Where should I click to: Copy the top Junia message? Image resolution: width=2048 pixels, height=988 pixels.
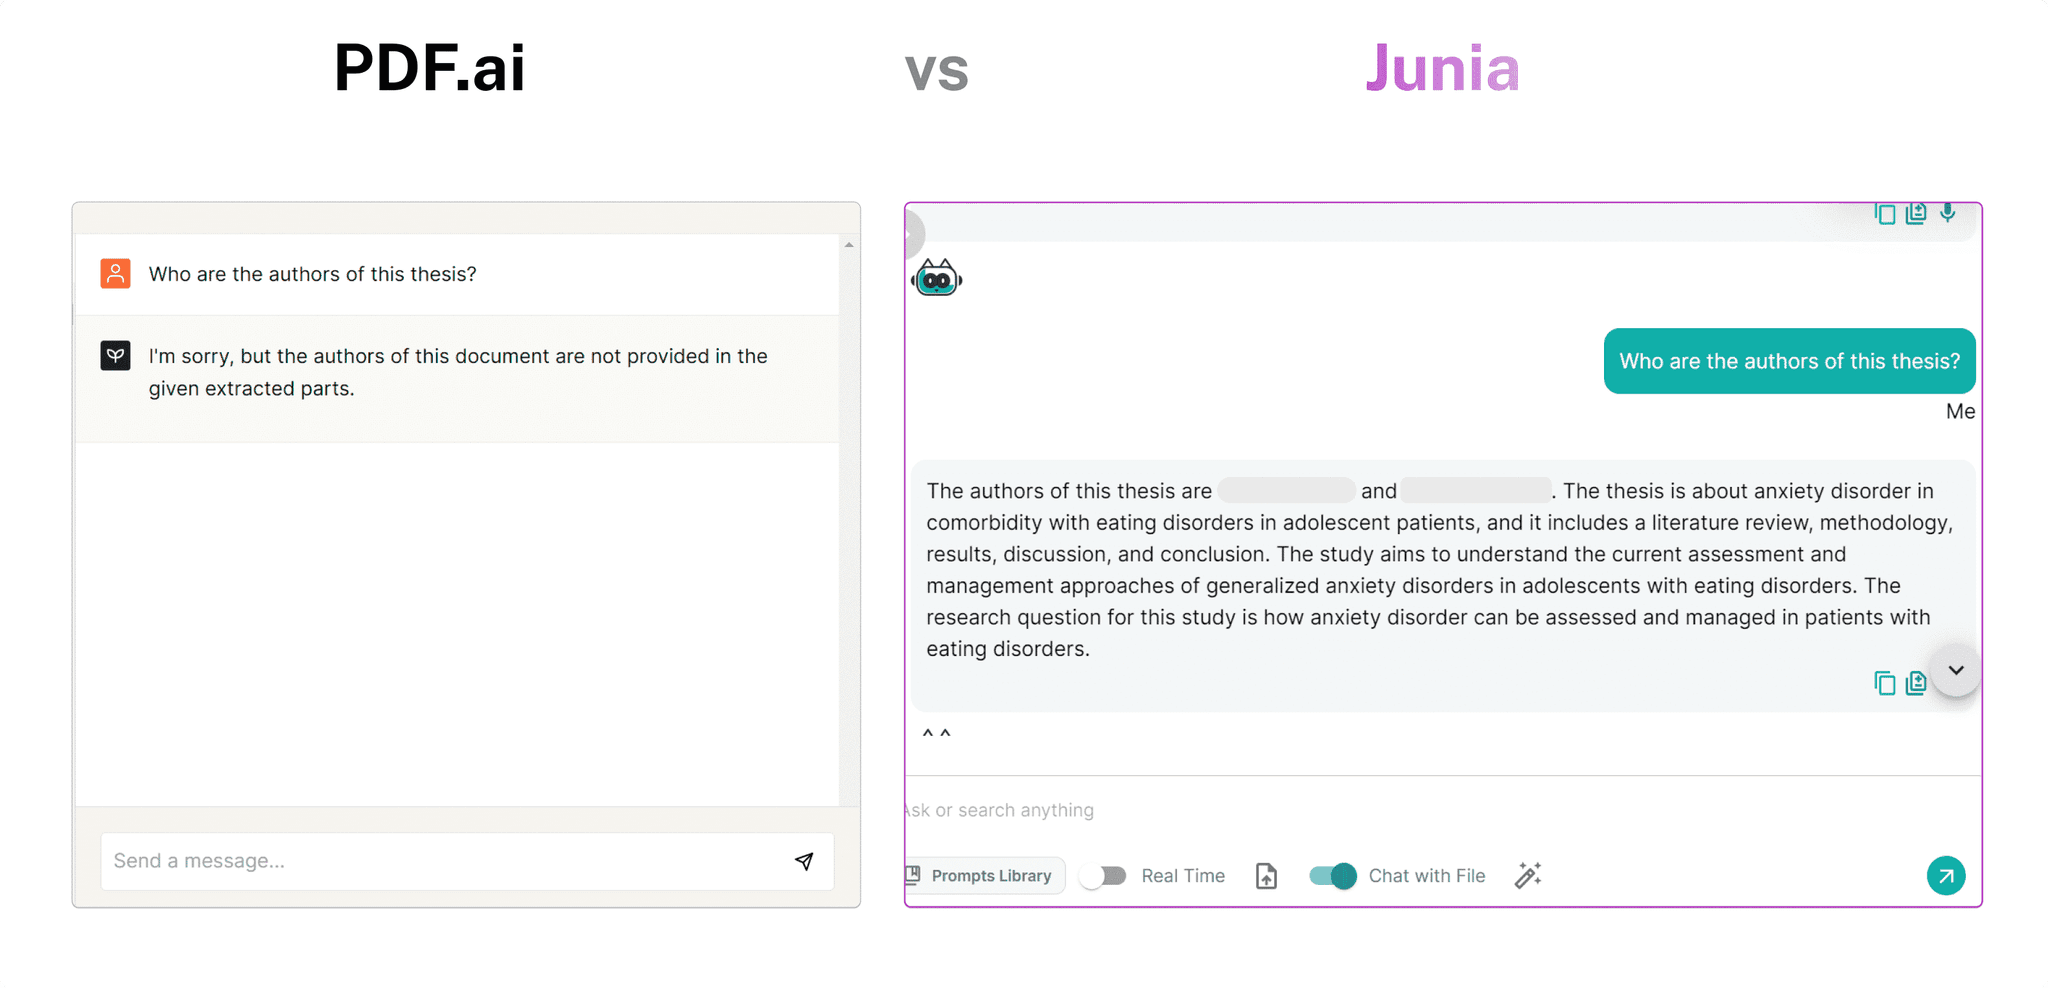click(1884, 213)
